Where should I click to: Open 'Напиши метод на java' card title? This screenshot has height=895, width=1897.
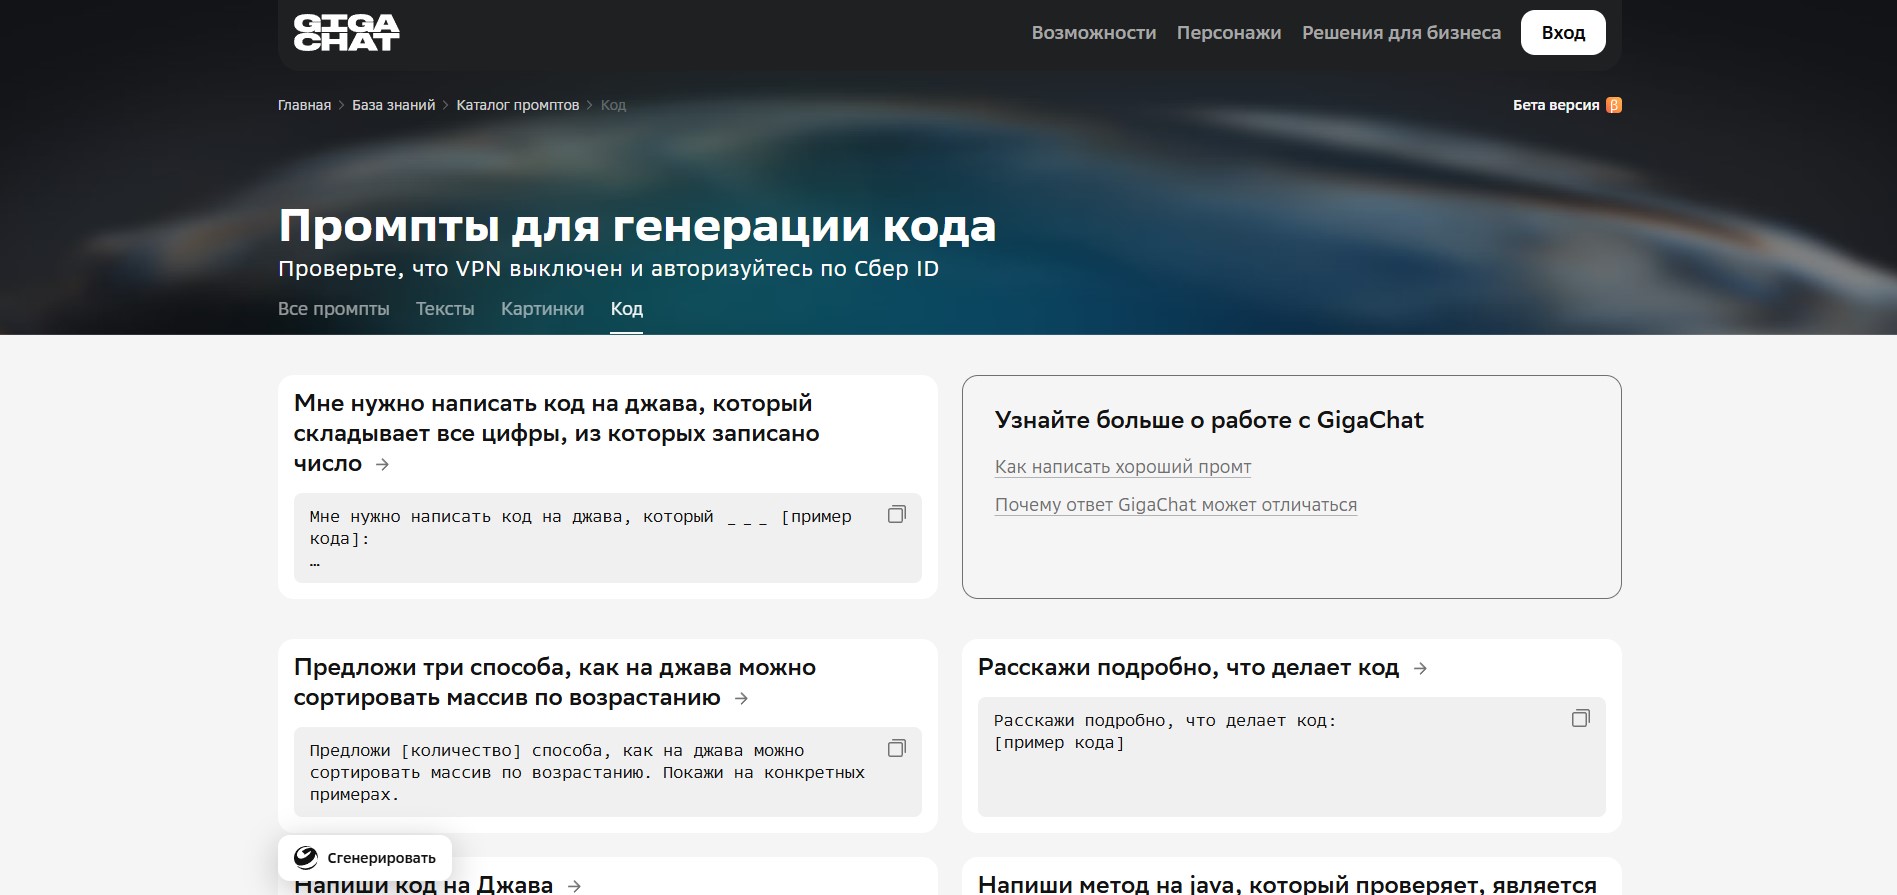click(x=1287, y=885)
